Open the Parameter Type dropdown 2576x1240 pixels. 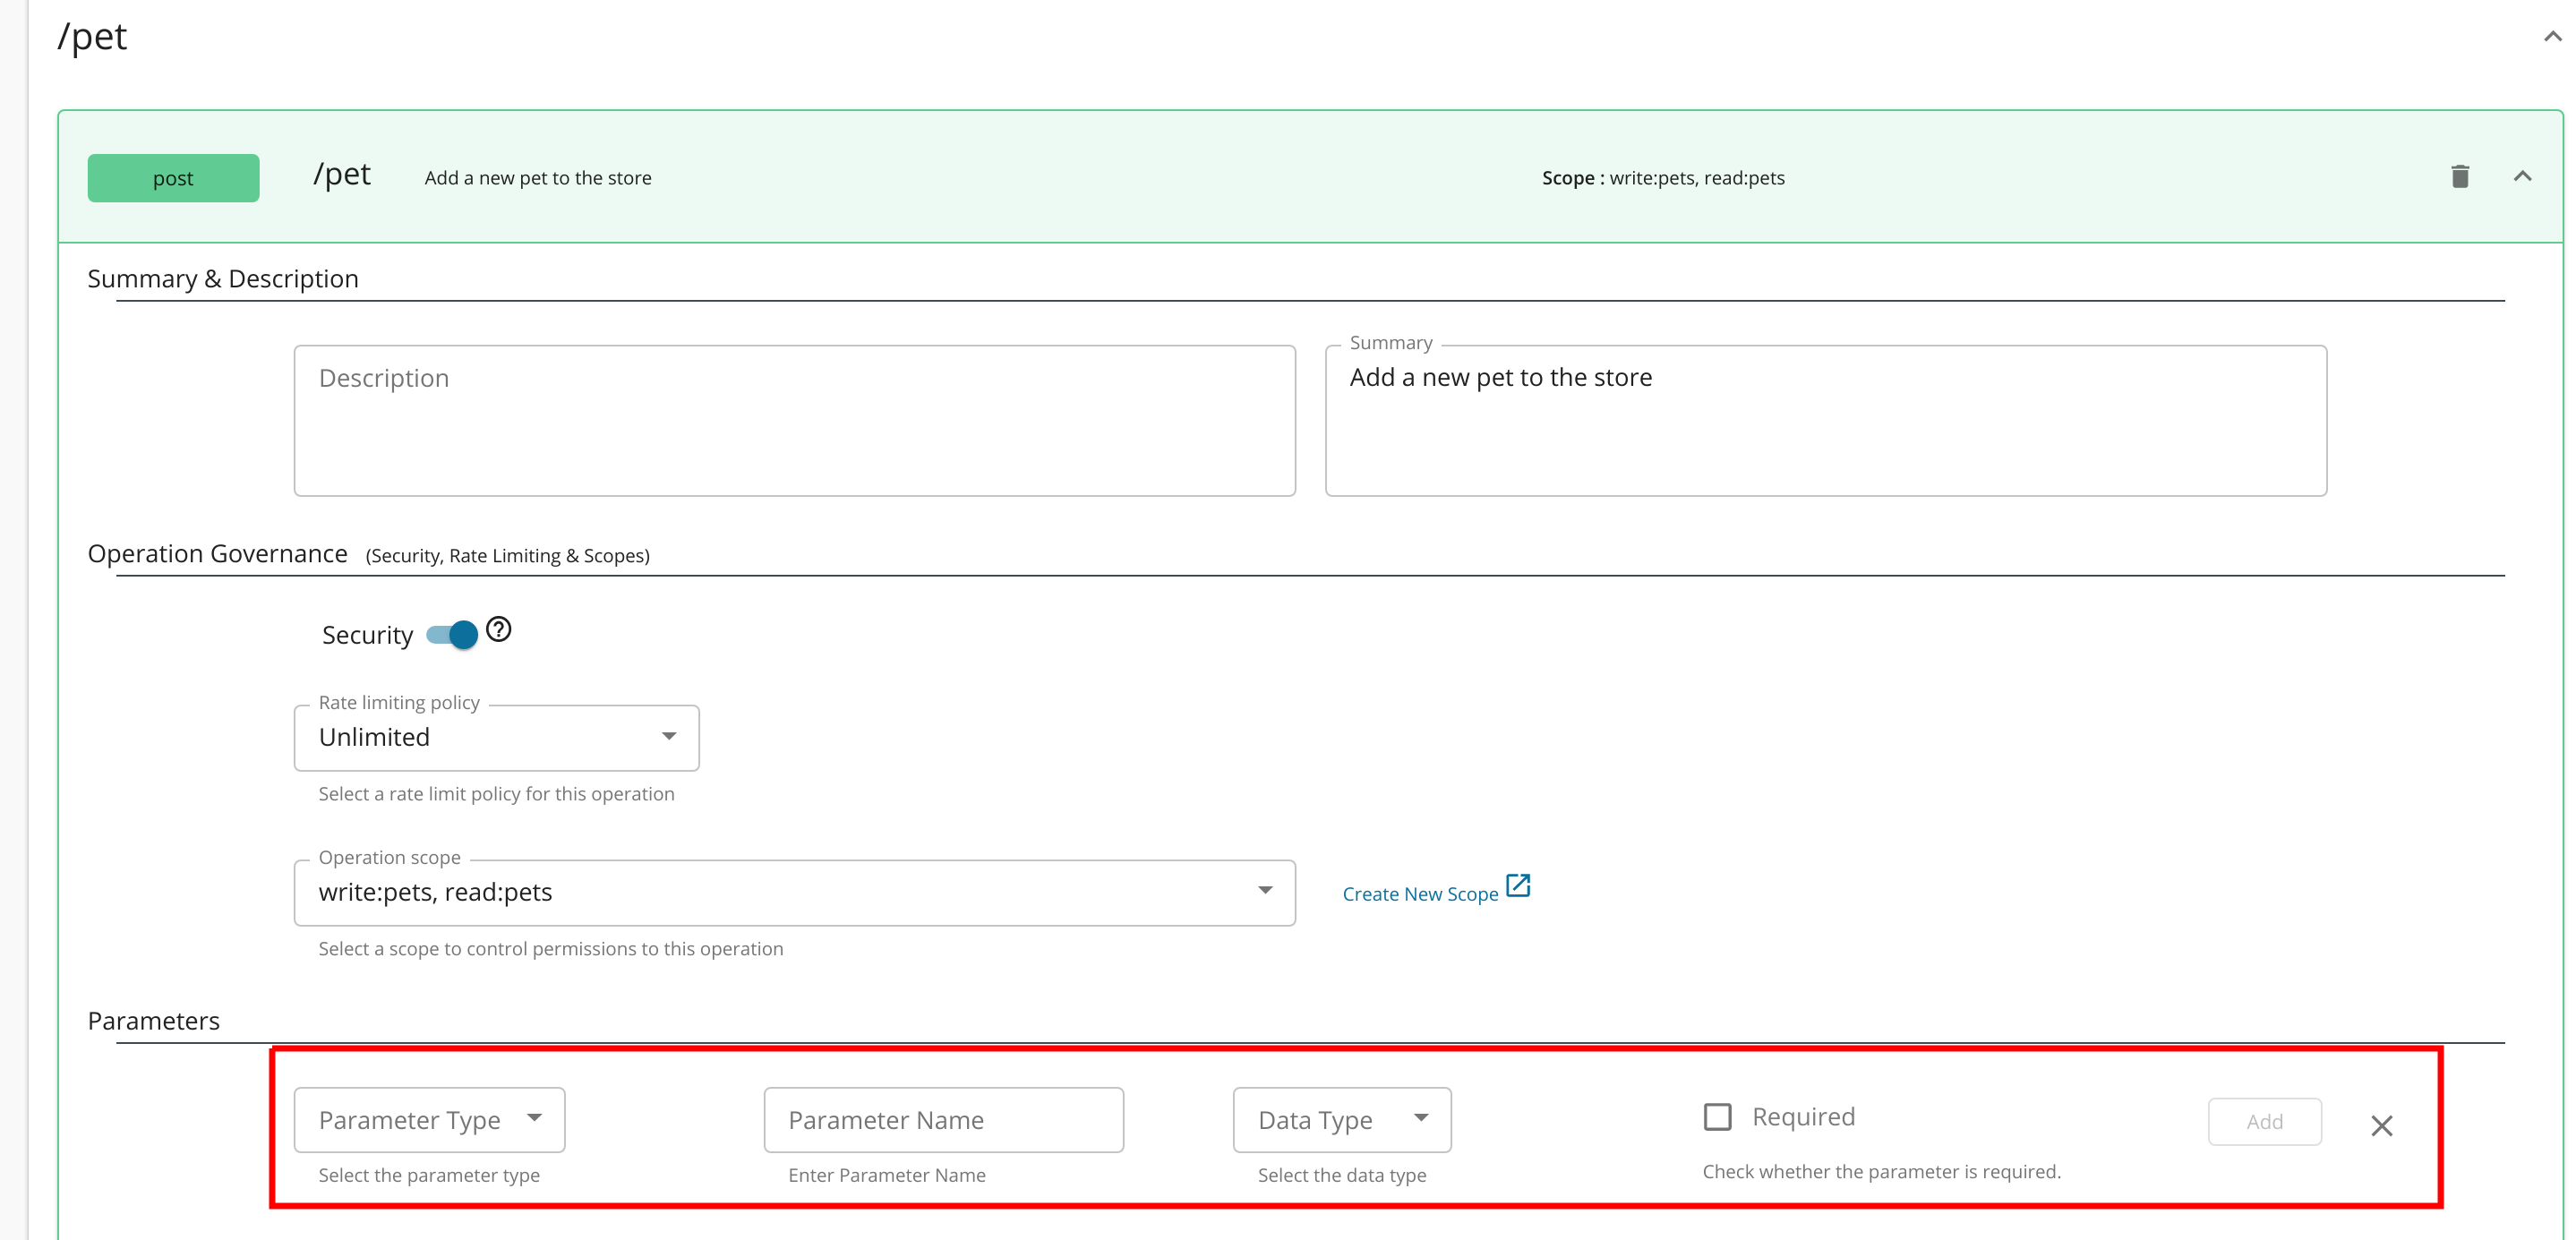429,1120
